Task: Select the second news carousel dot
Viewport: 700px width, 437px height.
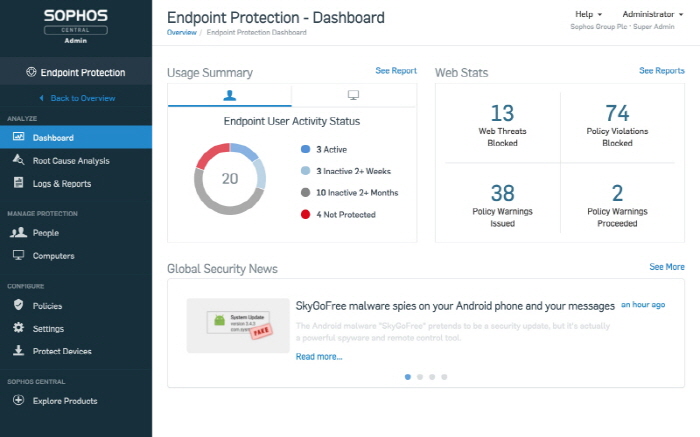Action: coord(420,377)
